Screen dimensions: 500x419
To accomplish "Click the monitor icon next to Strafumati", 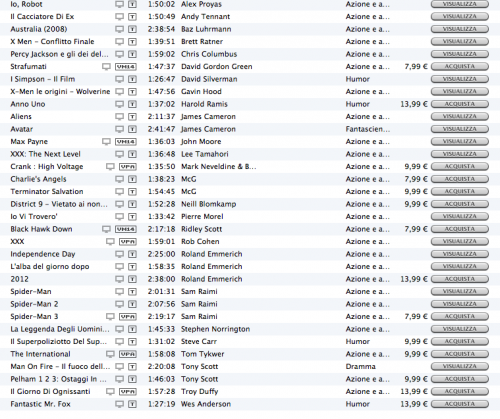I will click(x=106, y=67).
